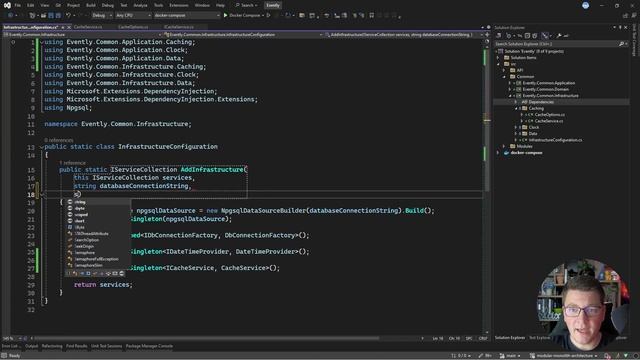Select 'string' in IntelliSense list
The width and height of the screenshot is (640, 360).
[98, 202]
